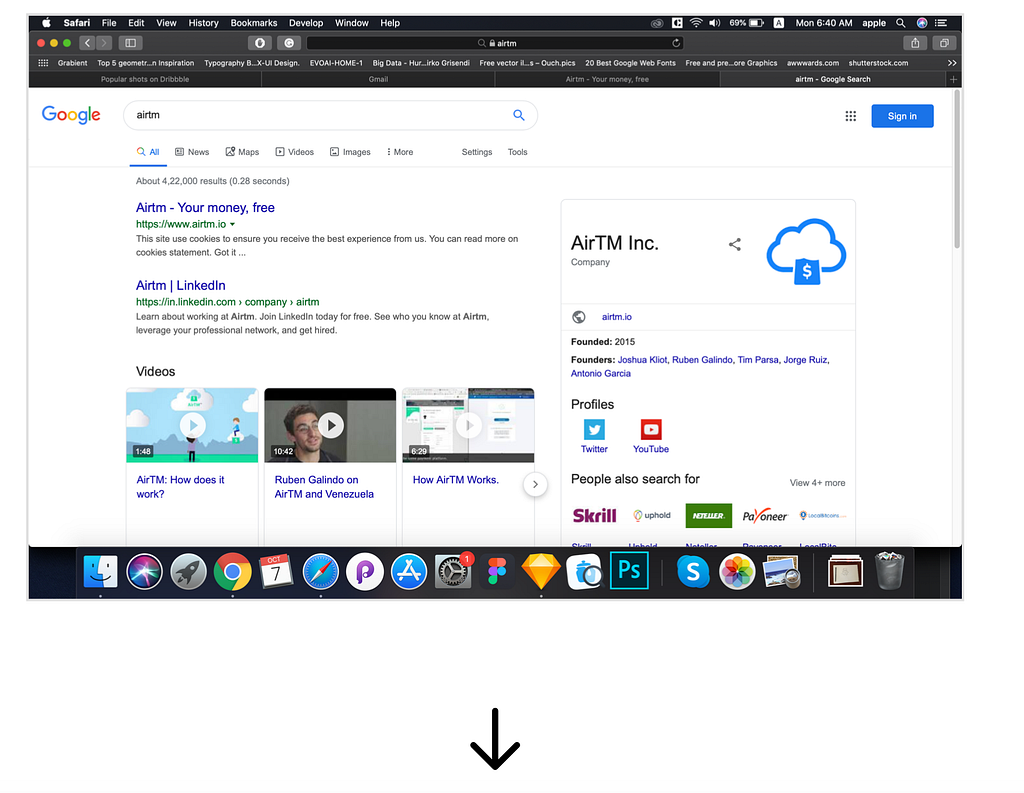The height and width of the screenshot is (793, 1024).
Task: Show all tabs overview icon
Action: click(x=944, y=43)
